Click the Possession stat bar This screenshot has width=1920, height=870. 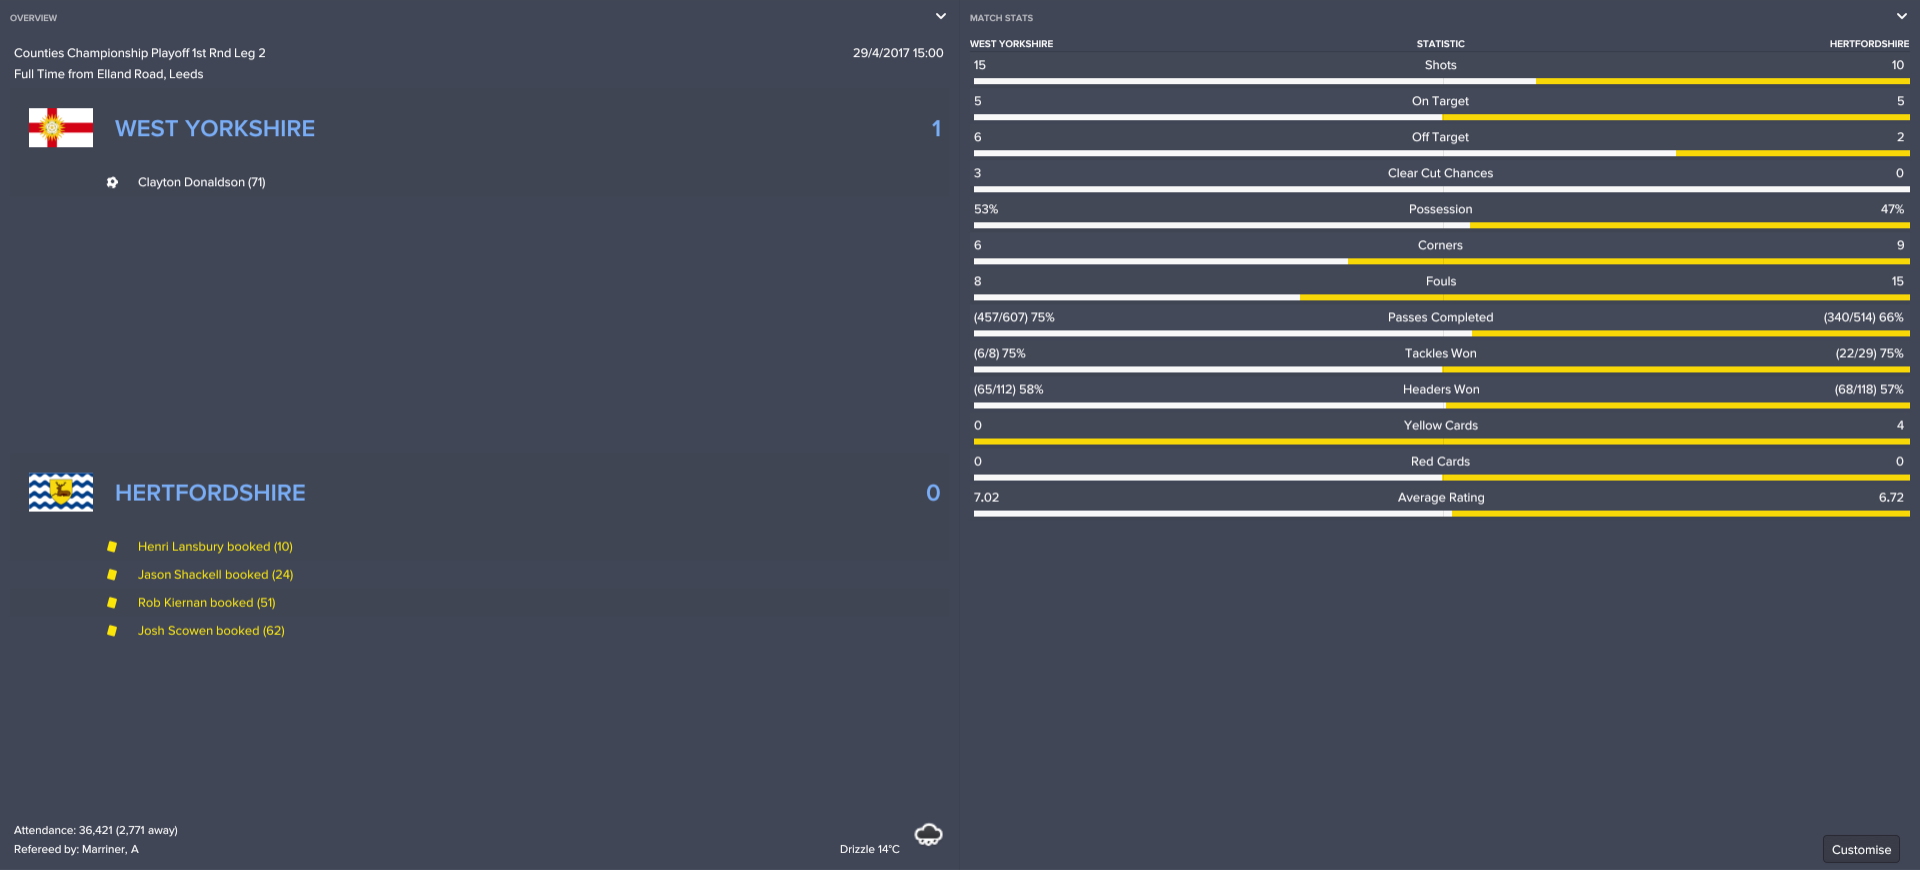[1440, 225]
